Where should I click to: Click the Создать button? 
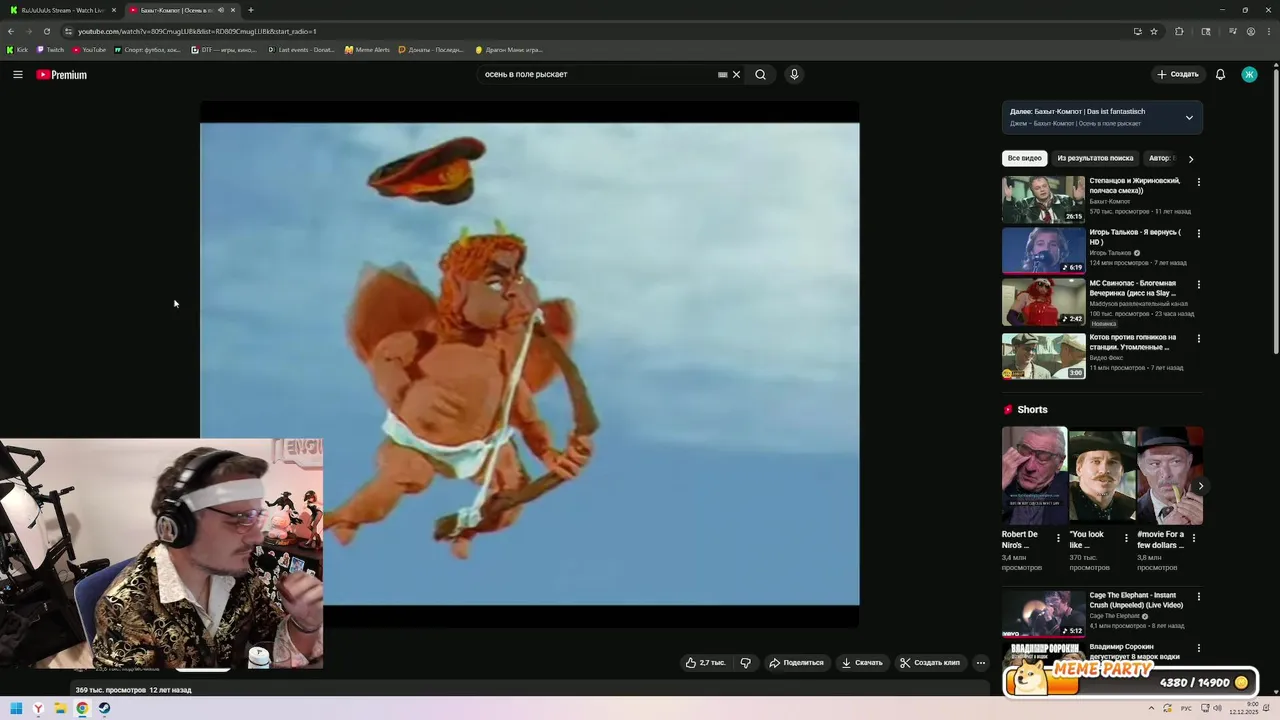coord(1178,74)
